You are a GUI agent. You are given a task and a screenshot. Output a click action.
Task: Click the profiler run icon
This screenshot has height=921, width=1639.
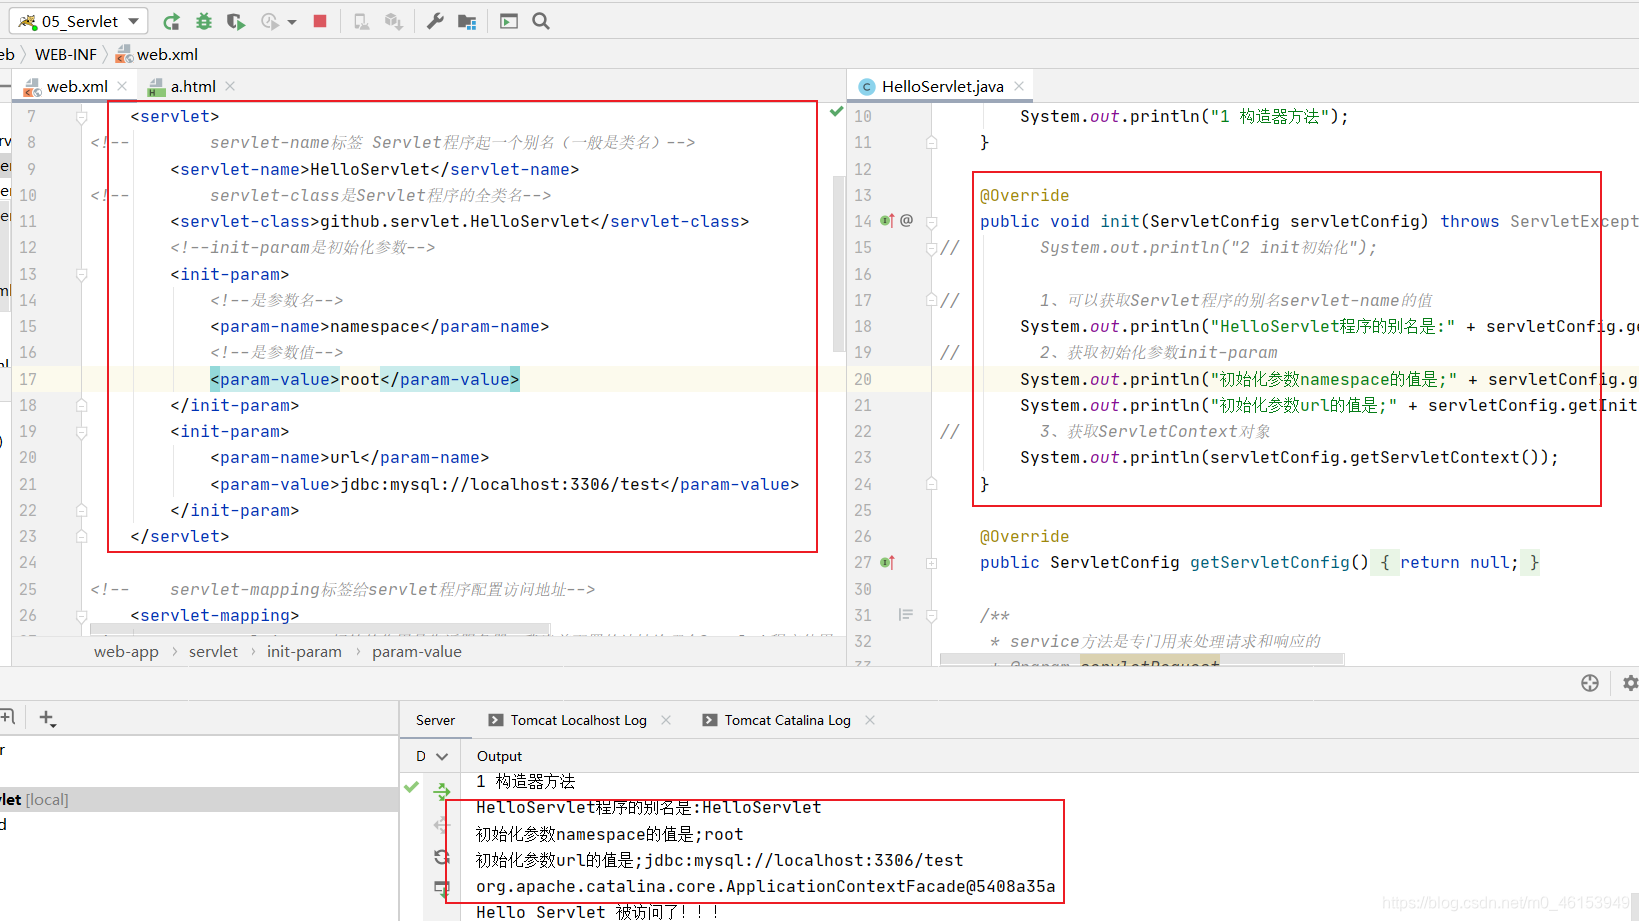[x=269, y=21]
